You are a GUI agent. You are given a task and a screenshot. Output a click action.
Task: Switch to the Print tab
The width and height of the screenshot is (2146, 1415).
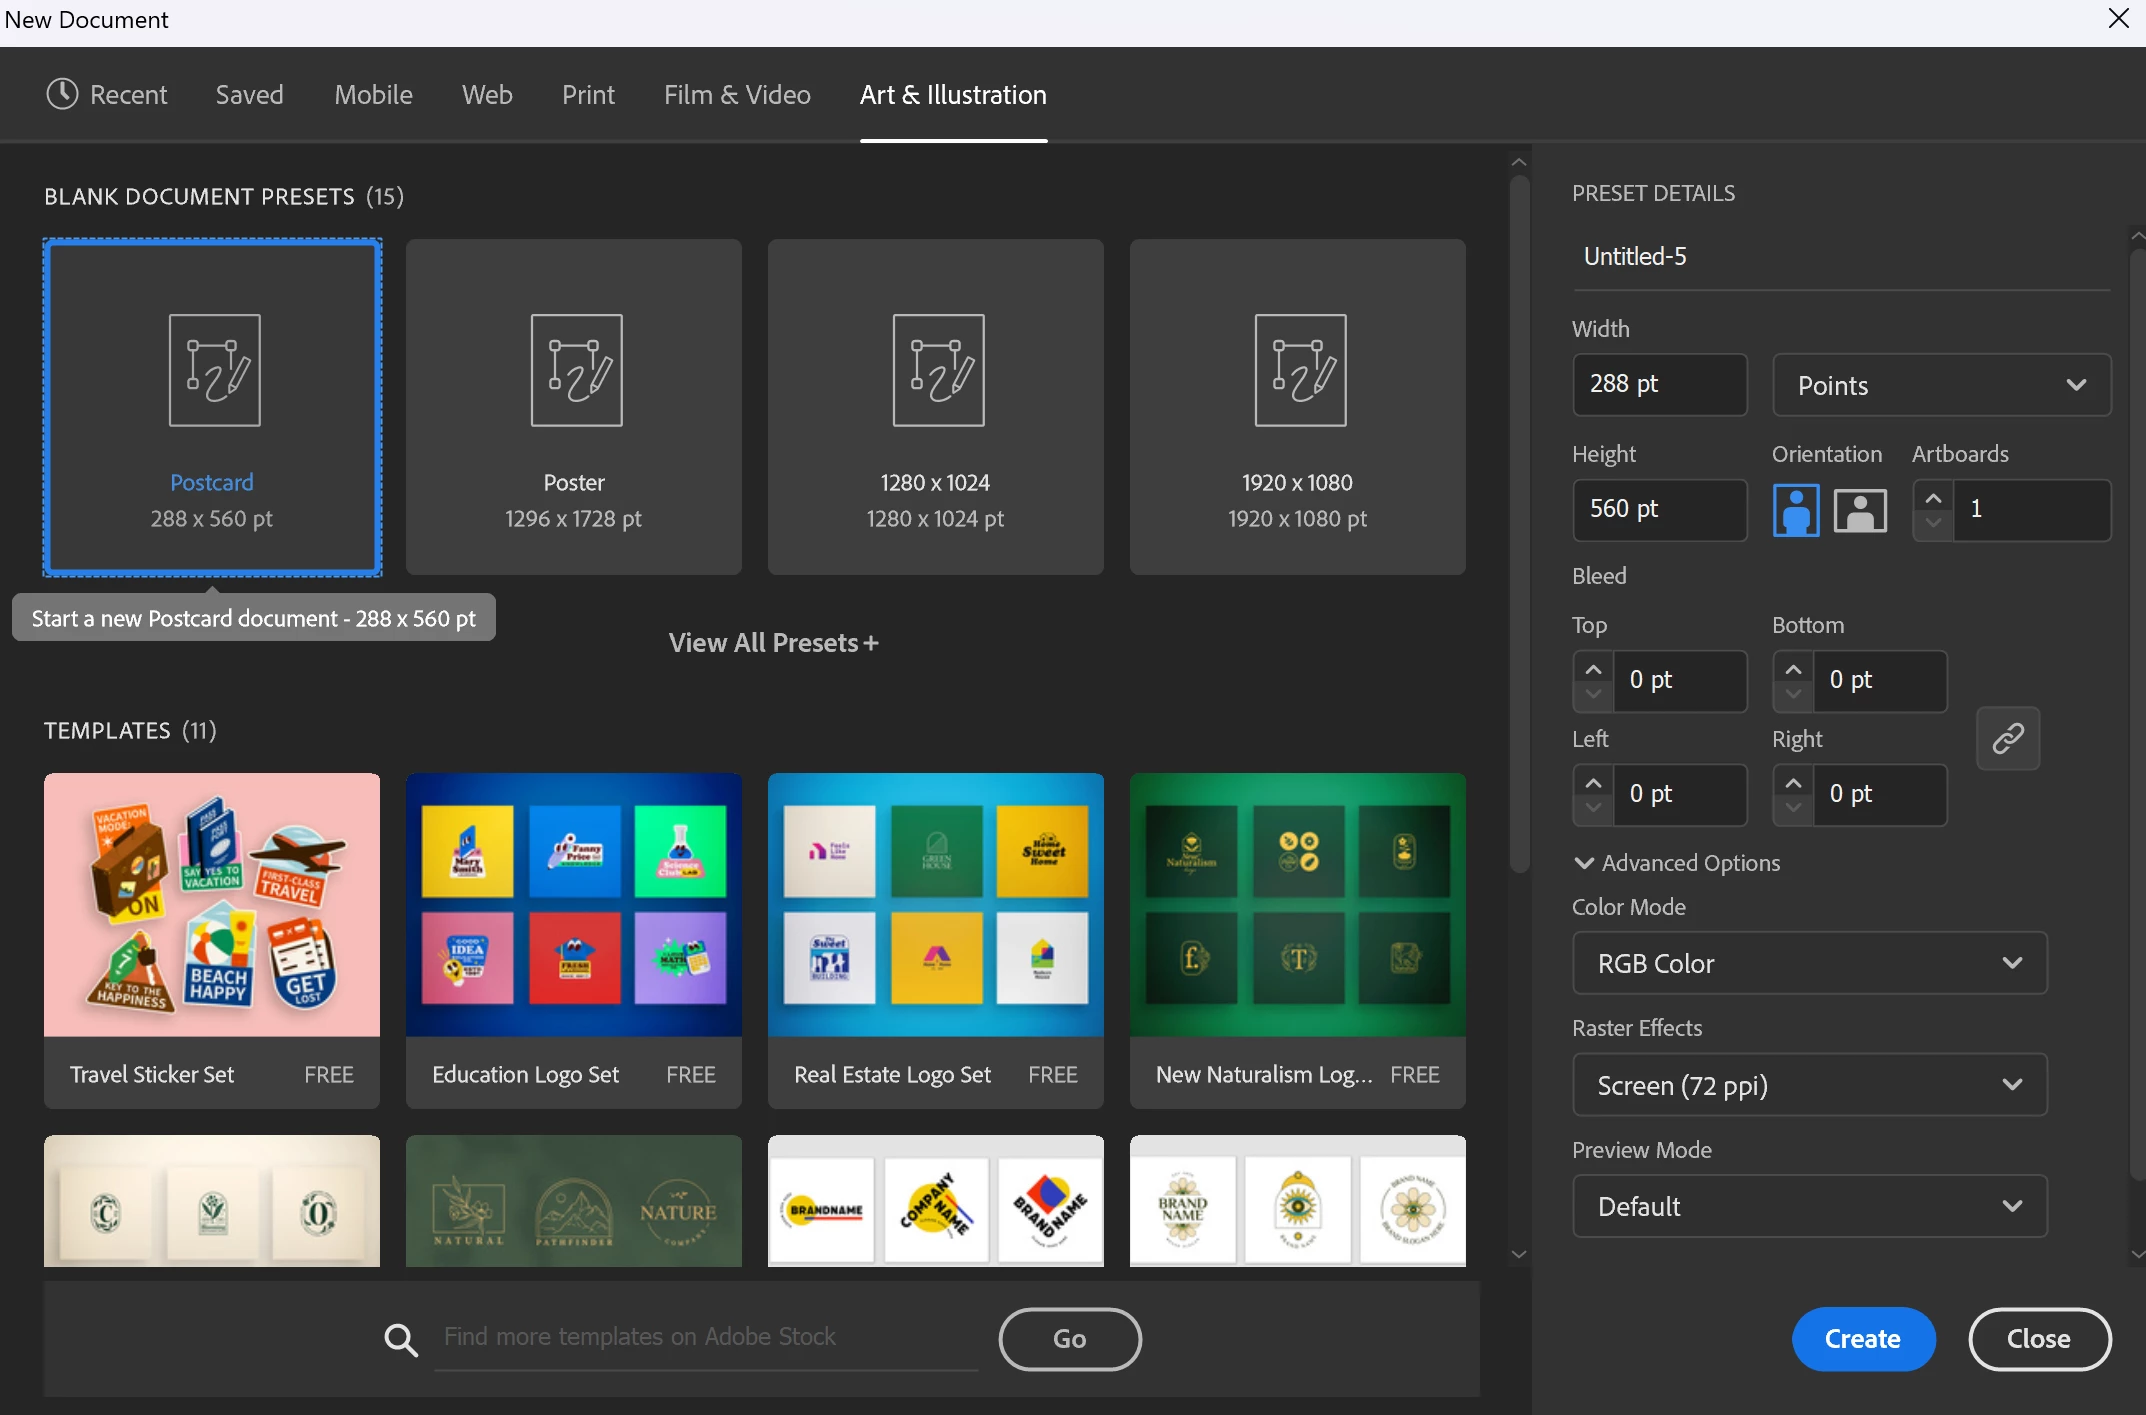(x=588, y=94)
